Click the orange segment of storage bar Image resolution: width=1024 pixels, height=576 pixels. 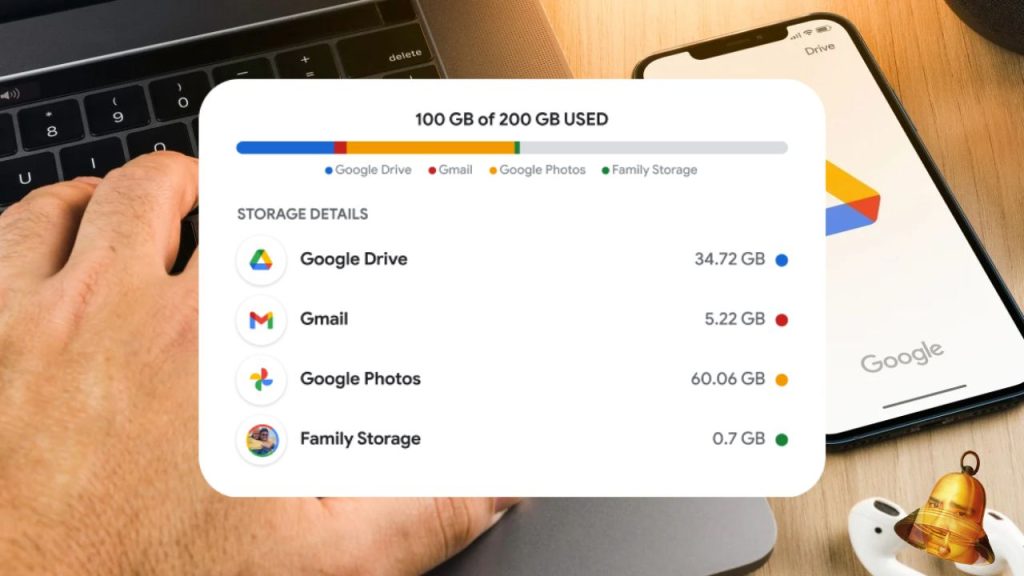tap(430, 148)
